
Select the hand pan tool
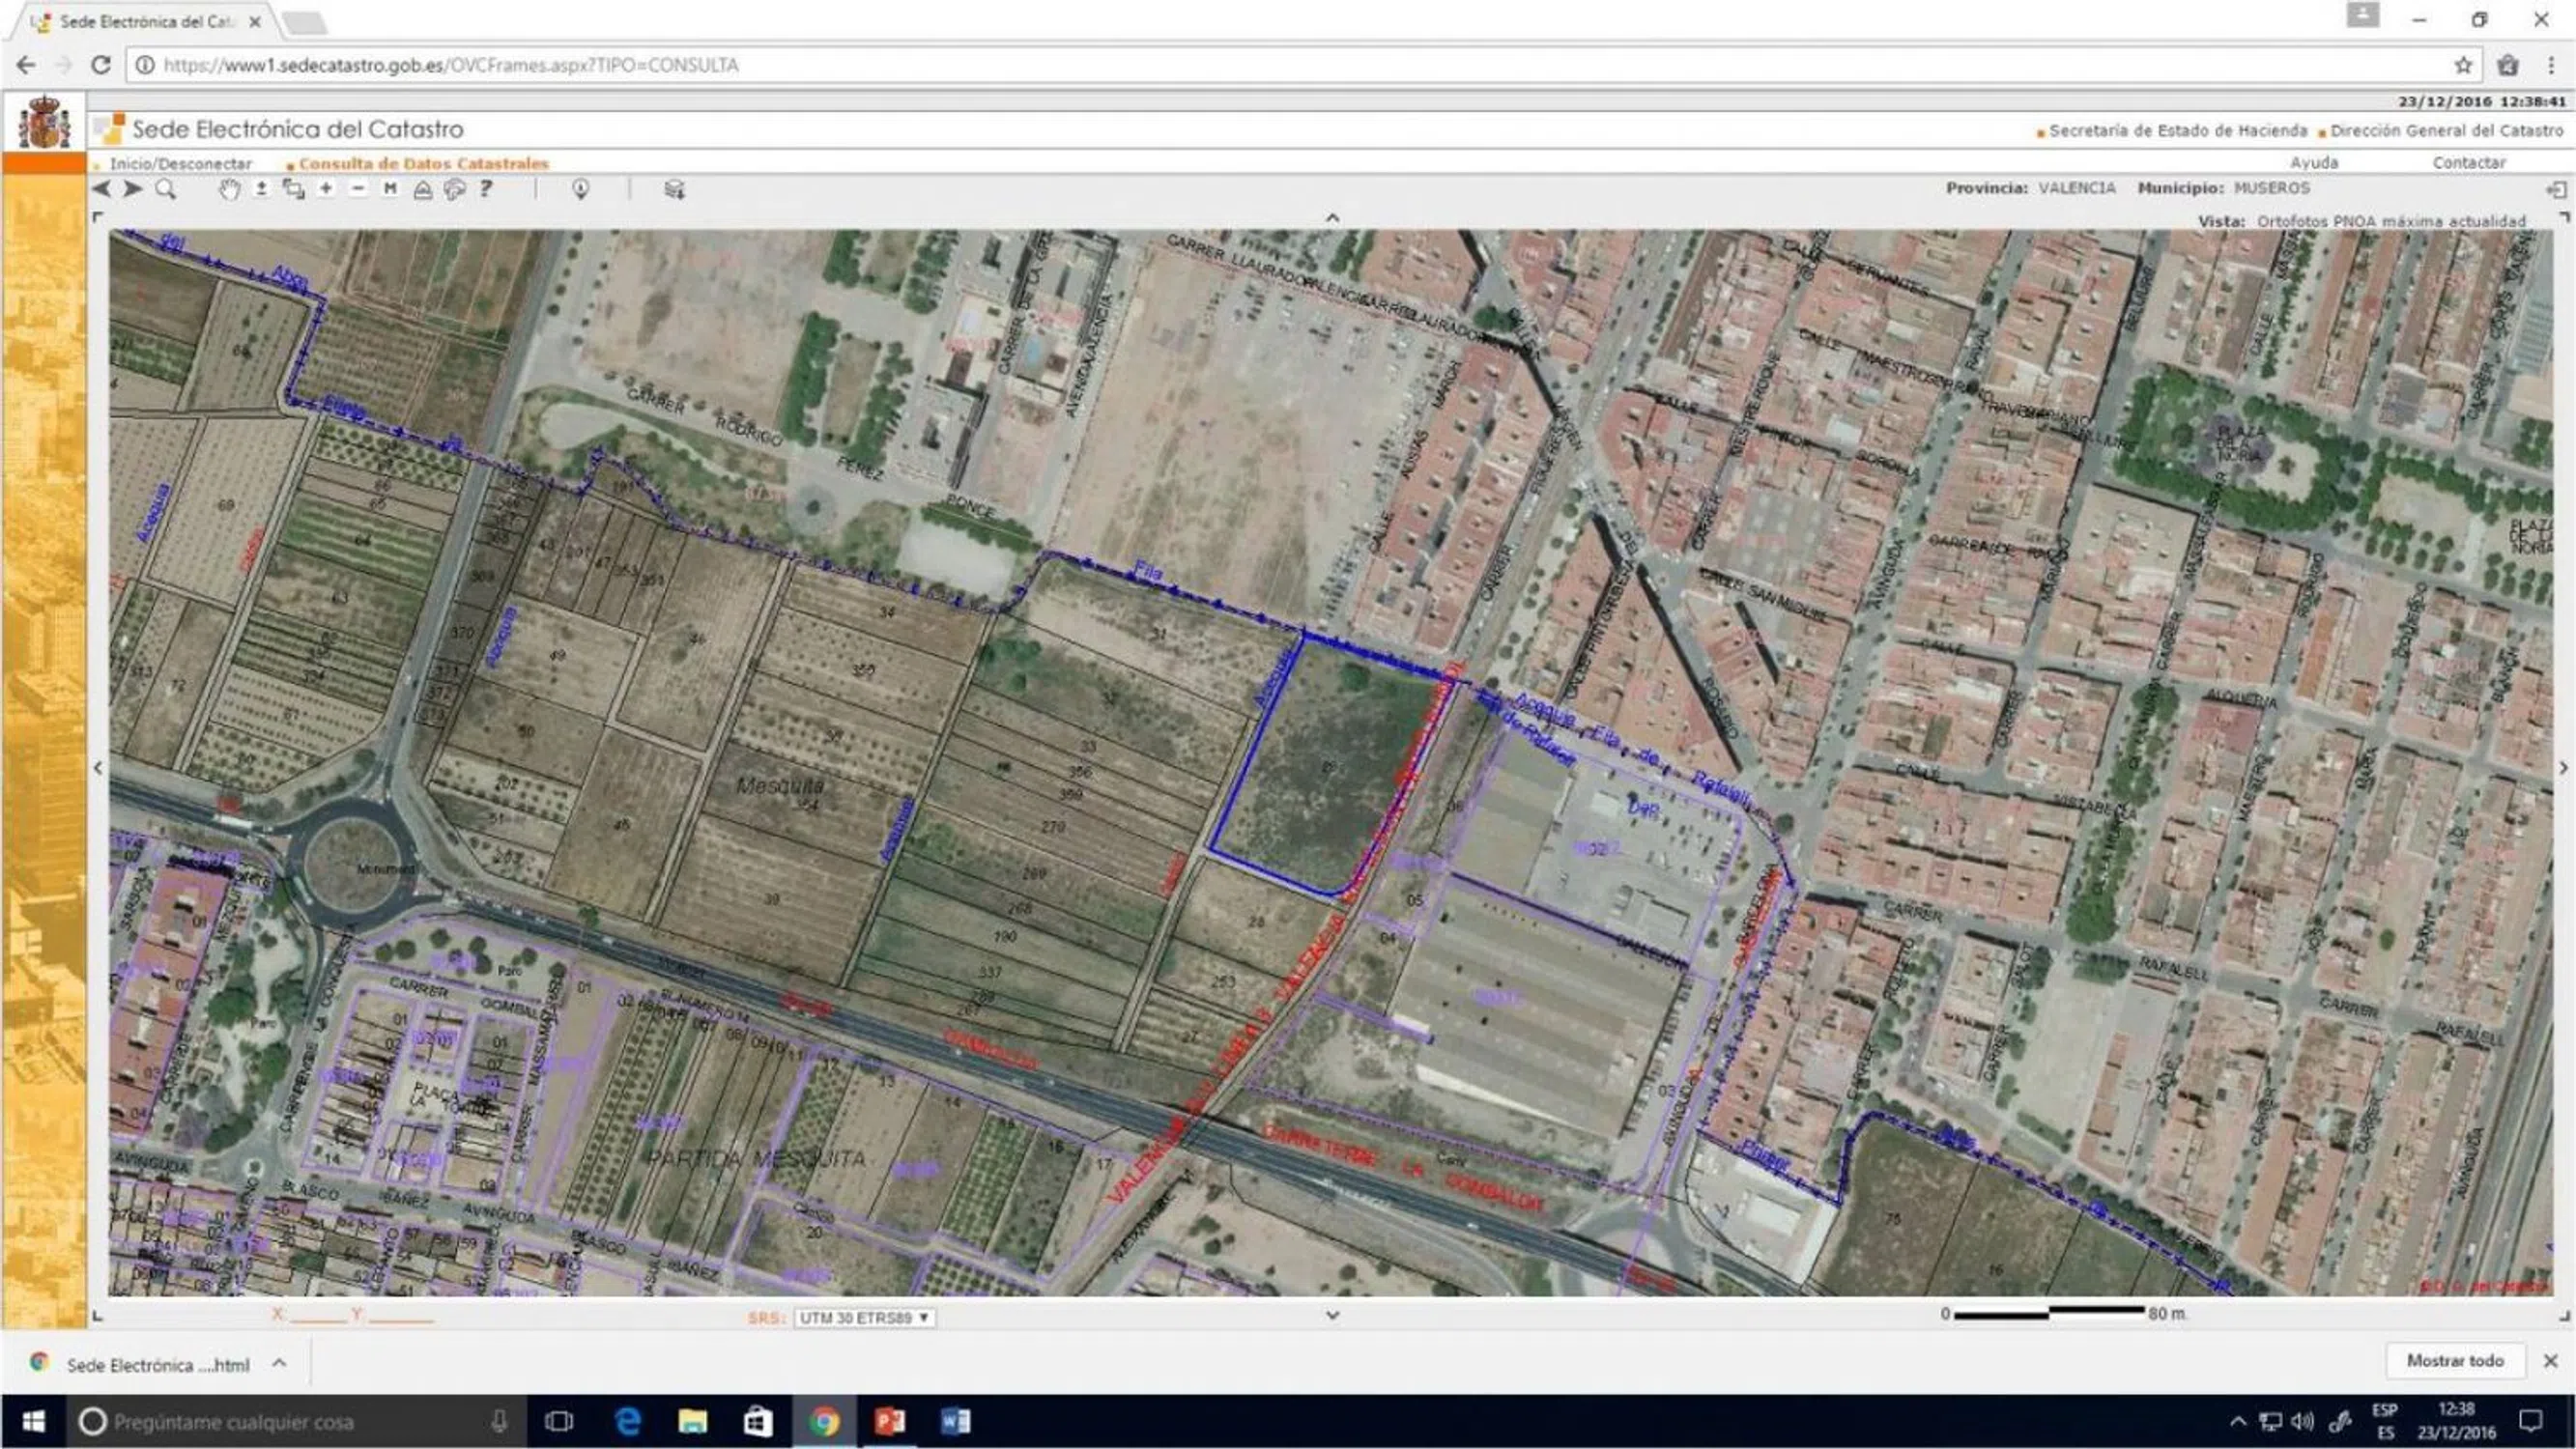pyautogui.click(x=230, y=189)
